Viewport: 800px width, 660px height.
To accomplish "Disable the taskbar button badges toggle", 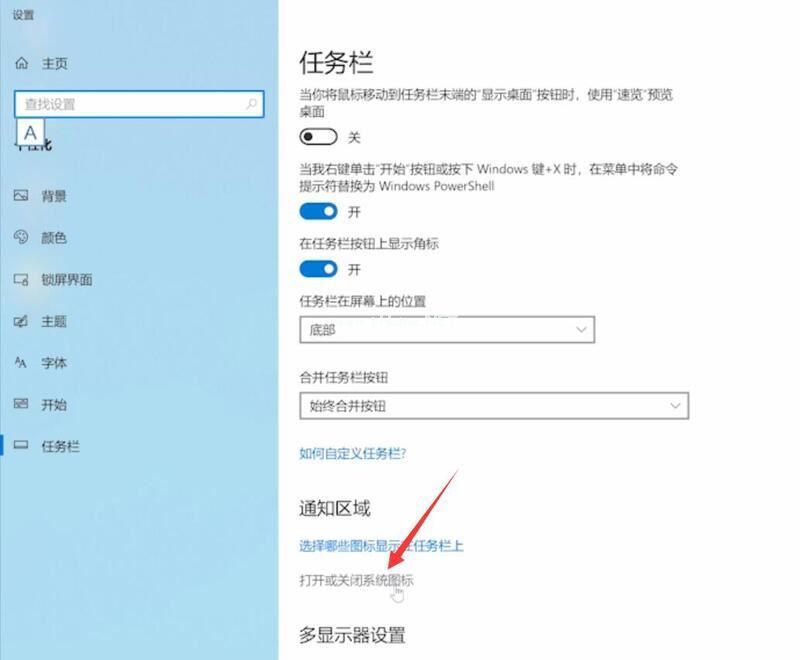I will tap(318, 269).
